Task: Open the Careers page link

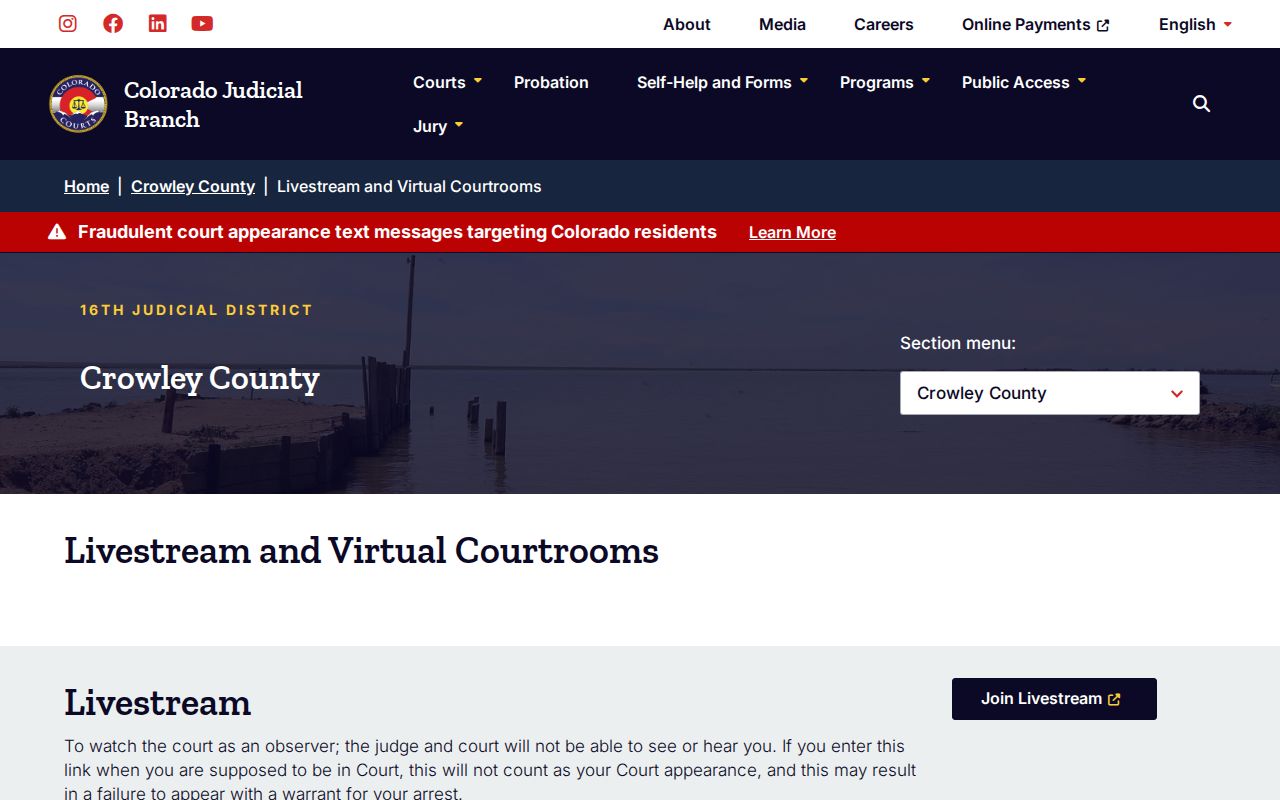Action: click(884, 24)
